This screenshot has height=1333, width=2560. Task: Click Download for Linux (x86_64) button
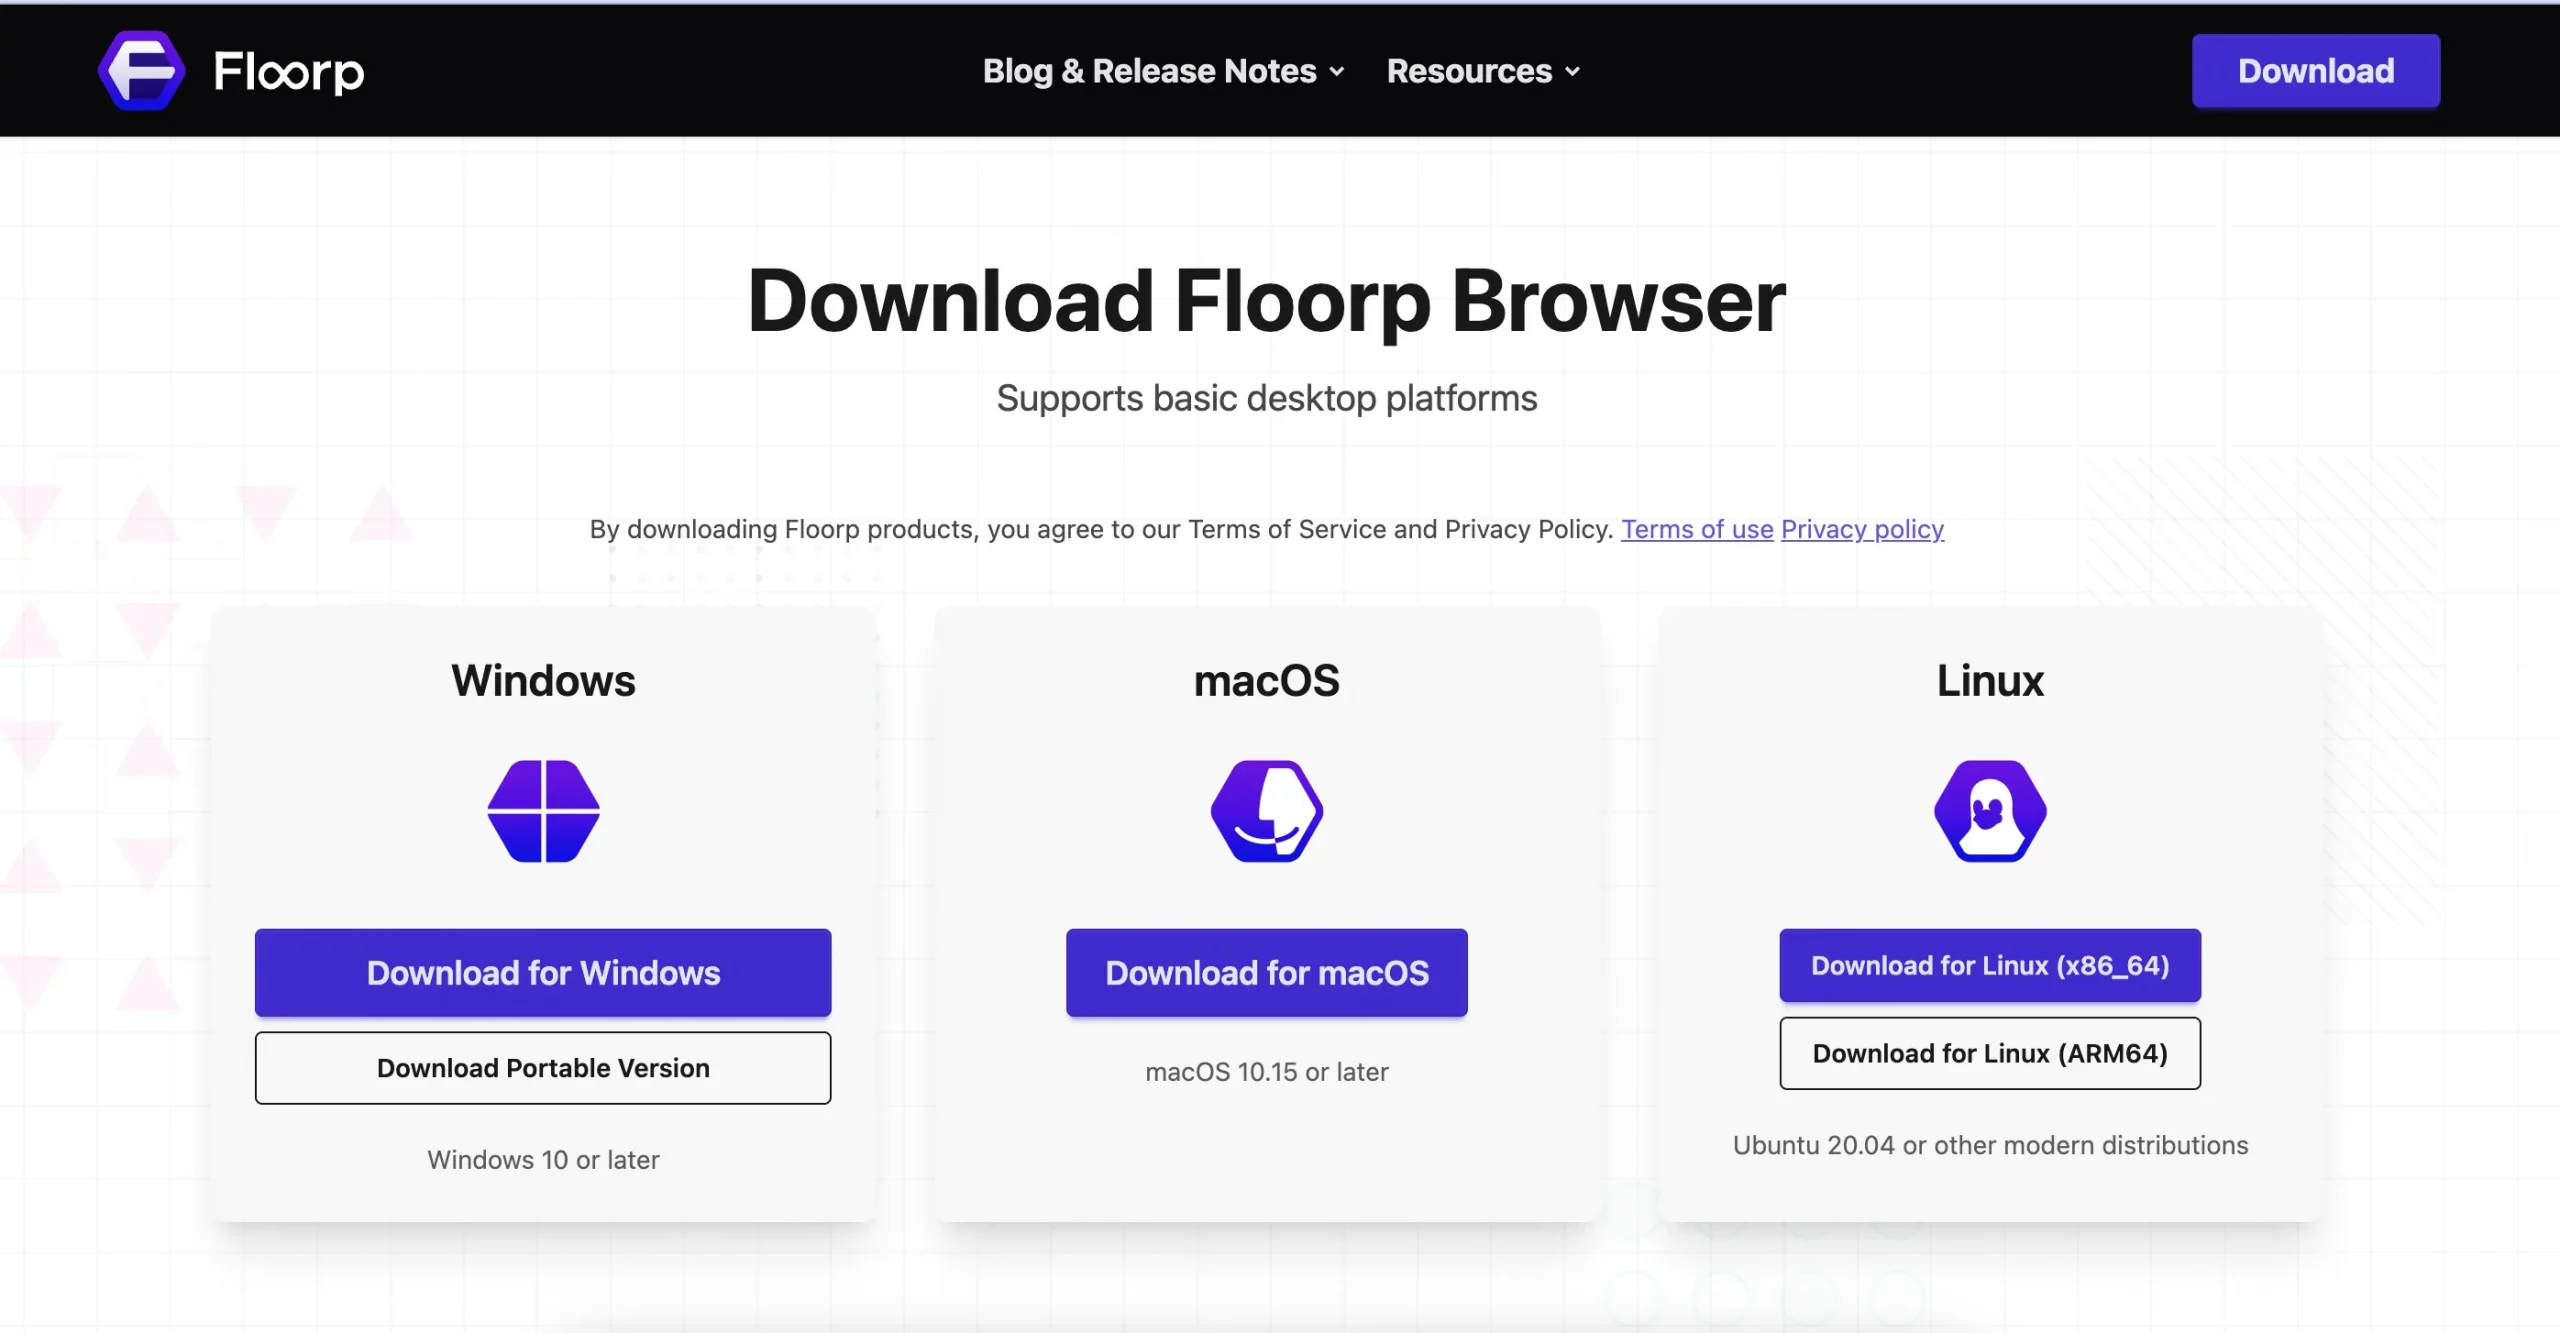pos(1990,965)
